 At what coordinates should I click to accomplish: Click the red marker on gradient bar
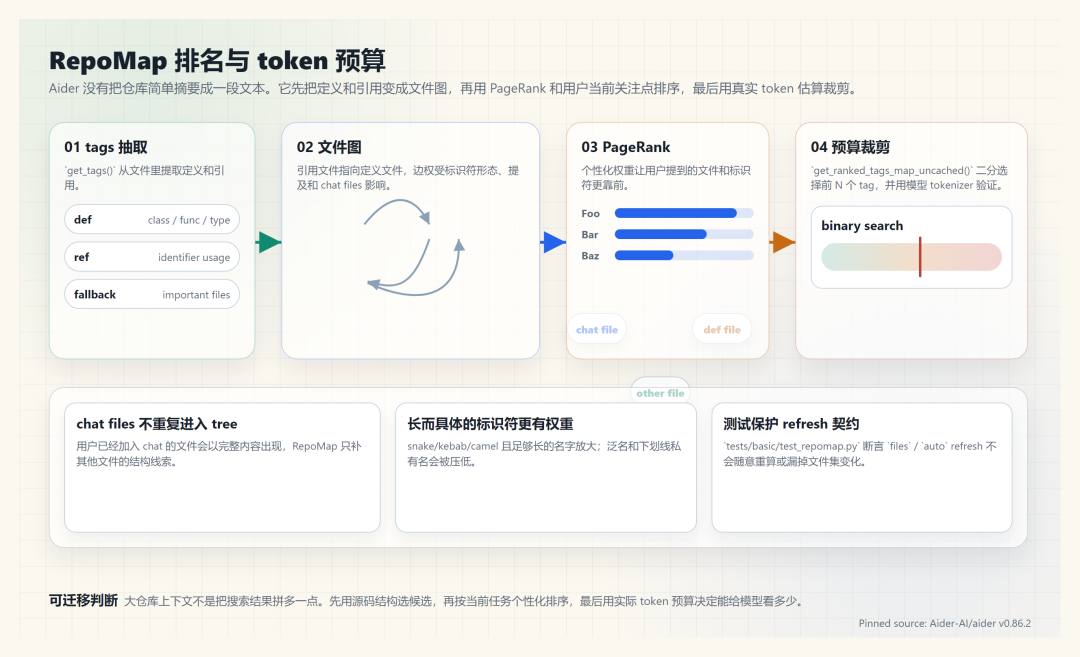pyautogui.click(x=920, y=257)
